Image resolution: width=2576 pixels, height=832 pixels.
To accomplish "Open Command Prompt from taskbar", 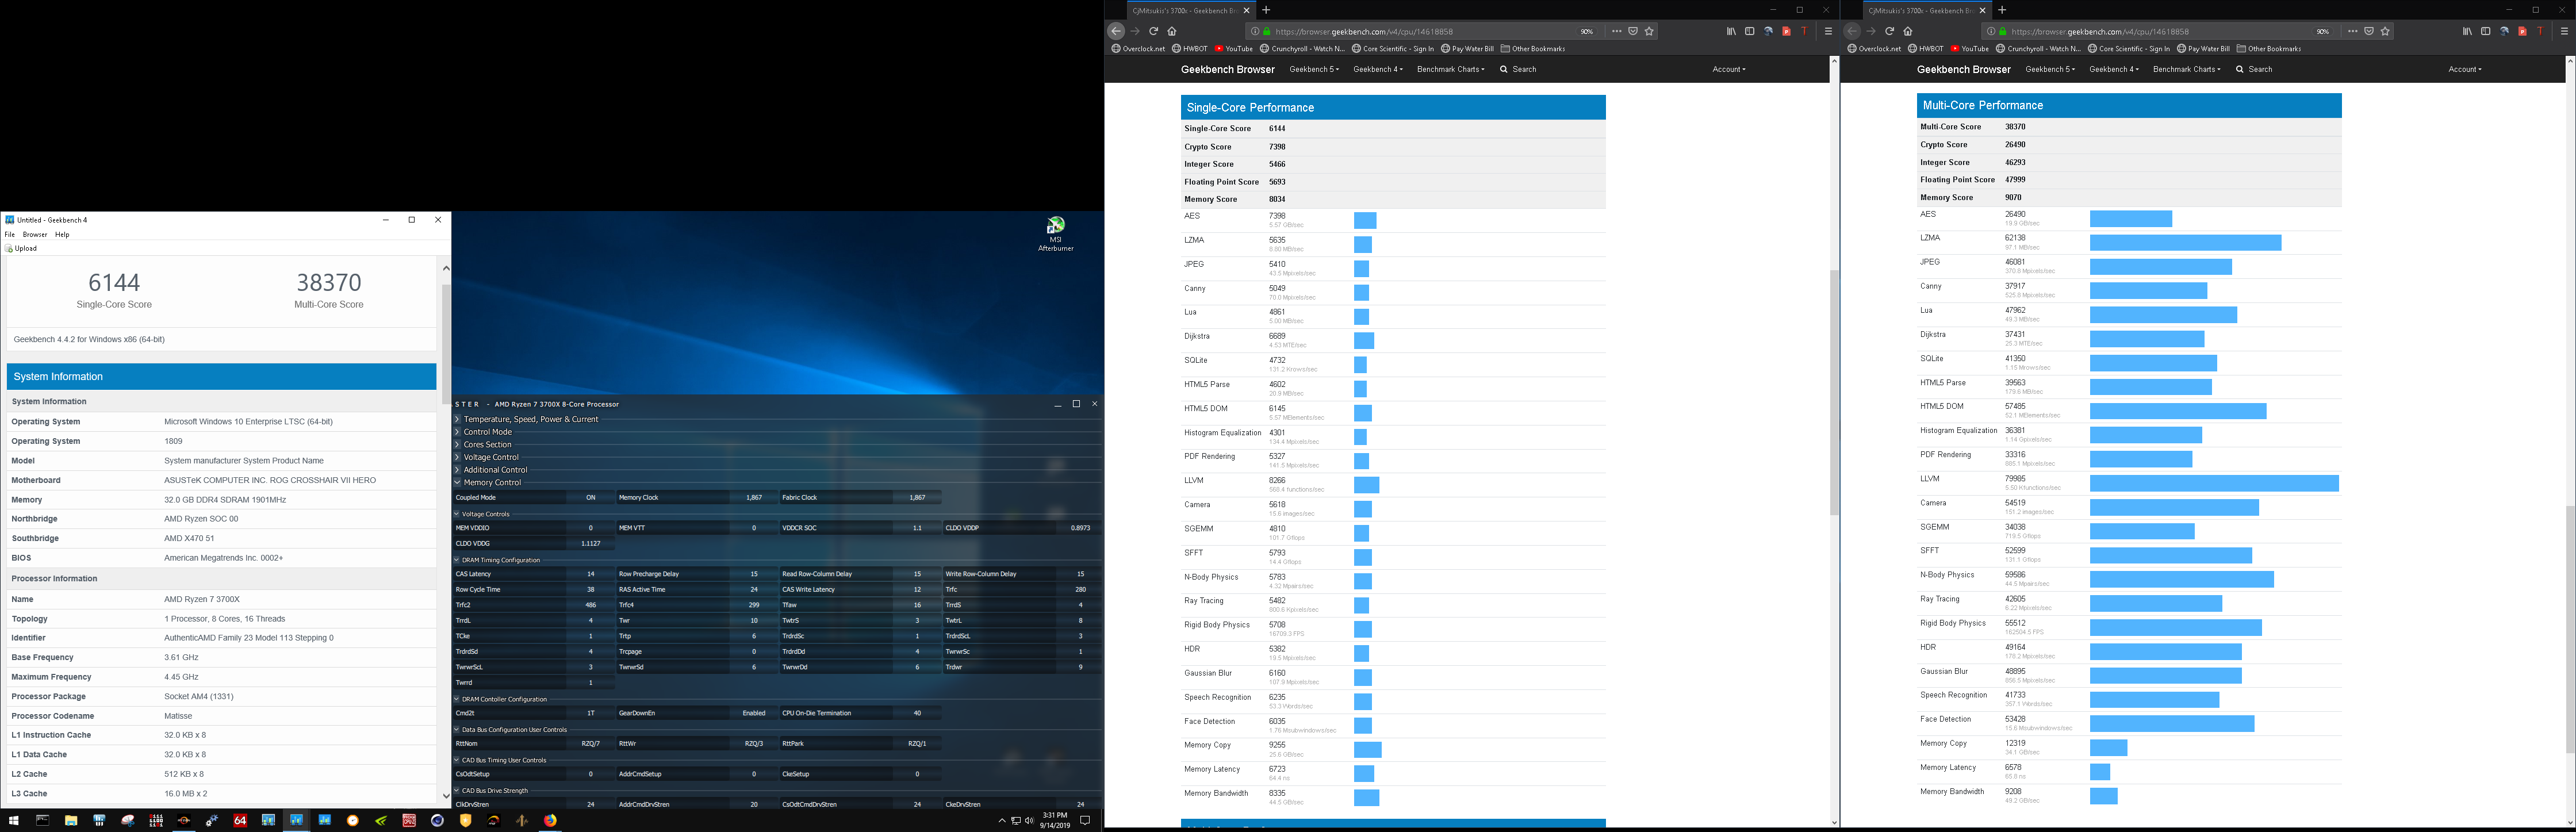I will coord(42,820).
